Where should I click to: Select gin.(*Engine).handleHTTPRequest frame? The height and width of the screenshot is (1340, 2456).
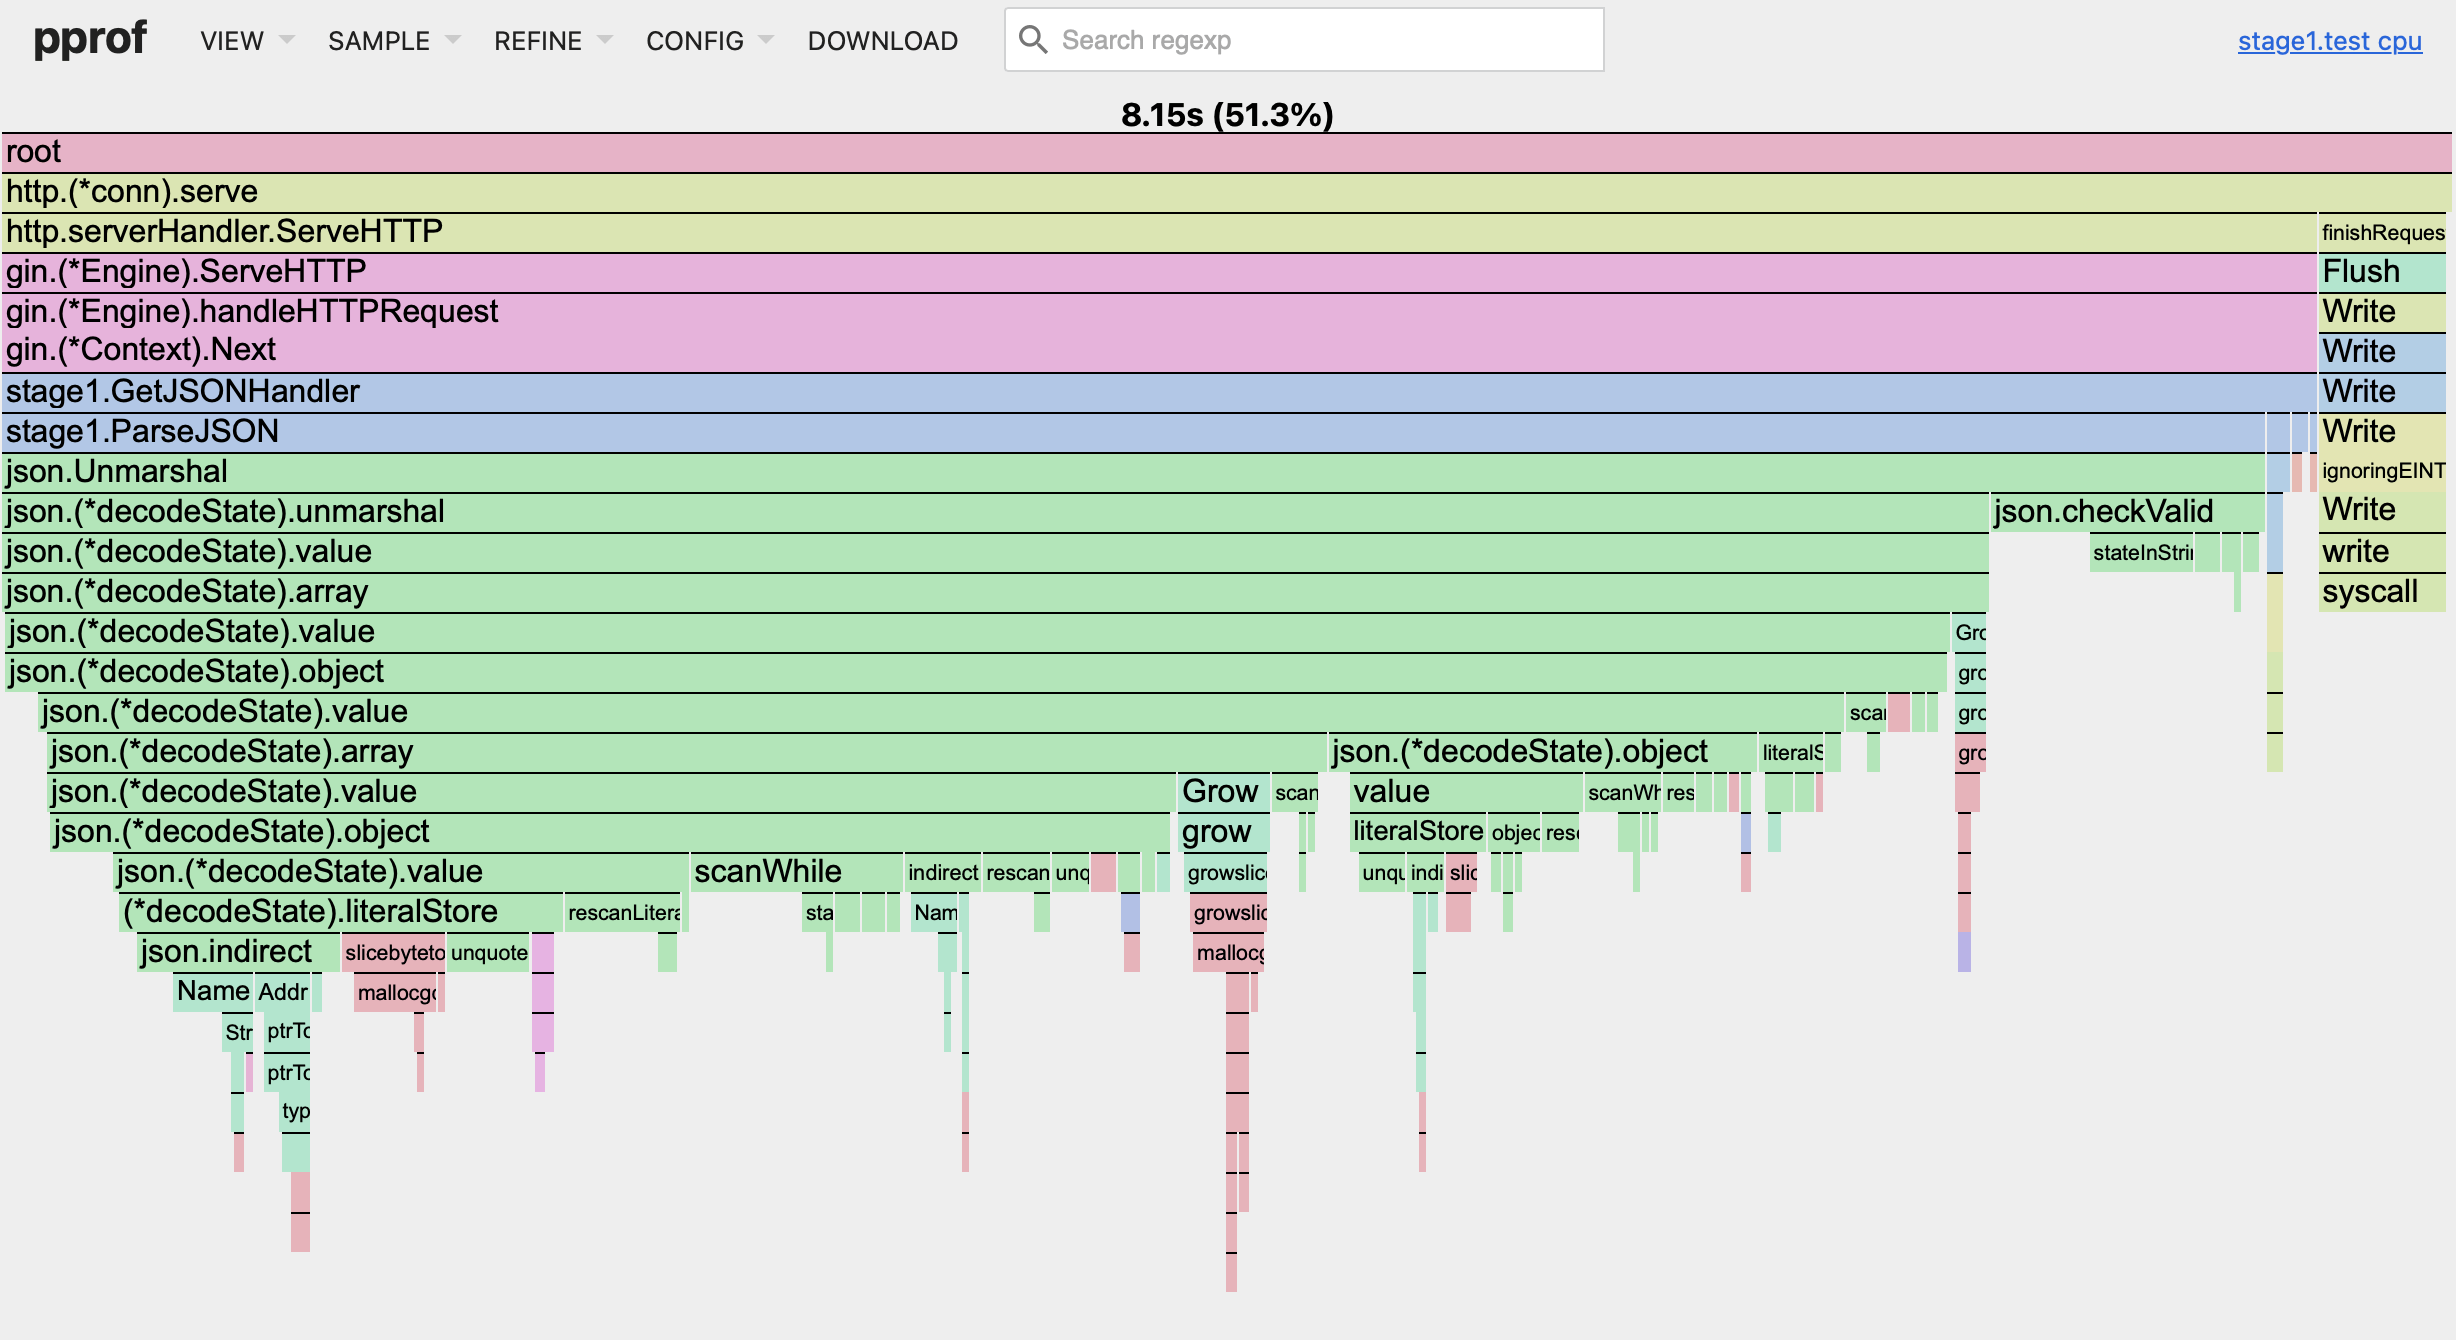[1159, 313]
